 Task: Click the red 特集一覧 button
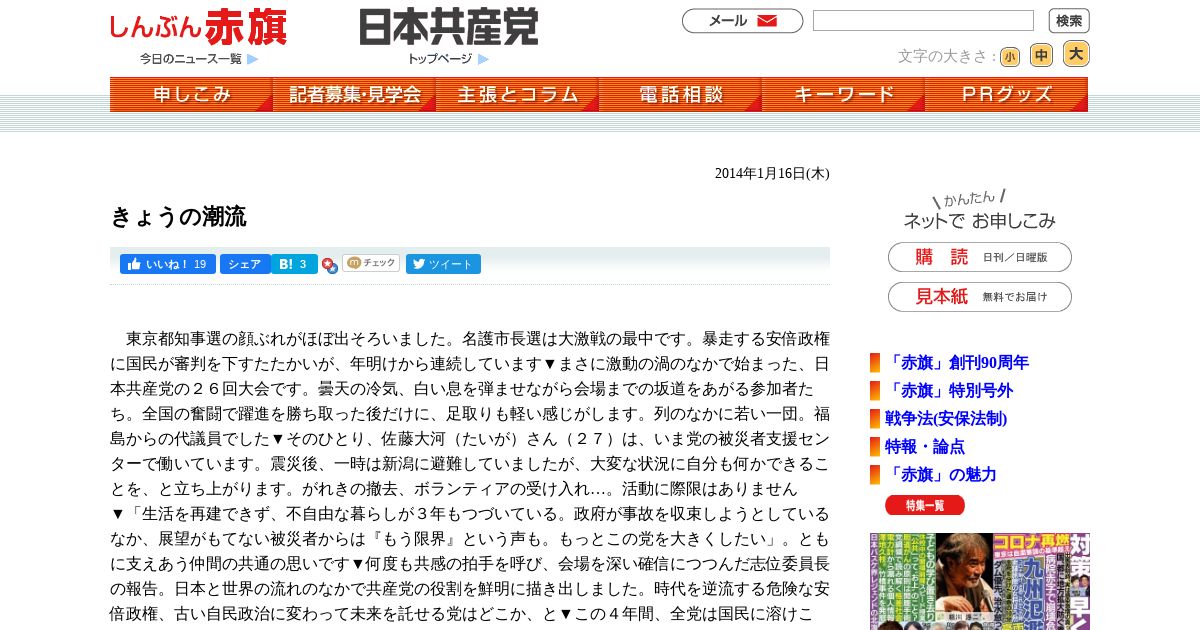click(925, 505)
